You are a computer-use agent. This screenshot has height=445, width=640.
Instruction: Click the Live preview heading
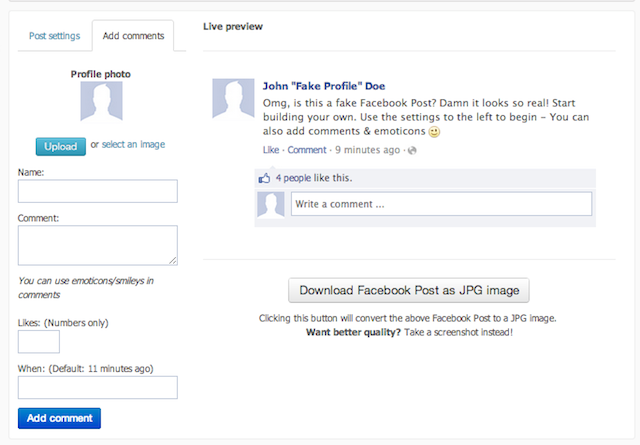[233, 27]
